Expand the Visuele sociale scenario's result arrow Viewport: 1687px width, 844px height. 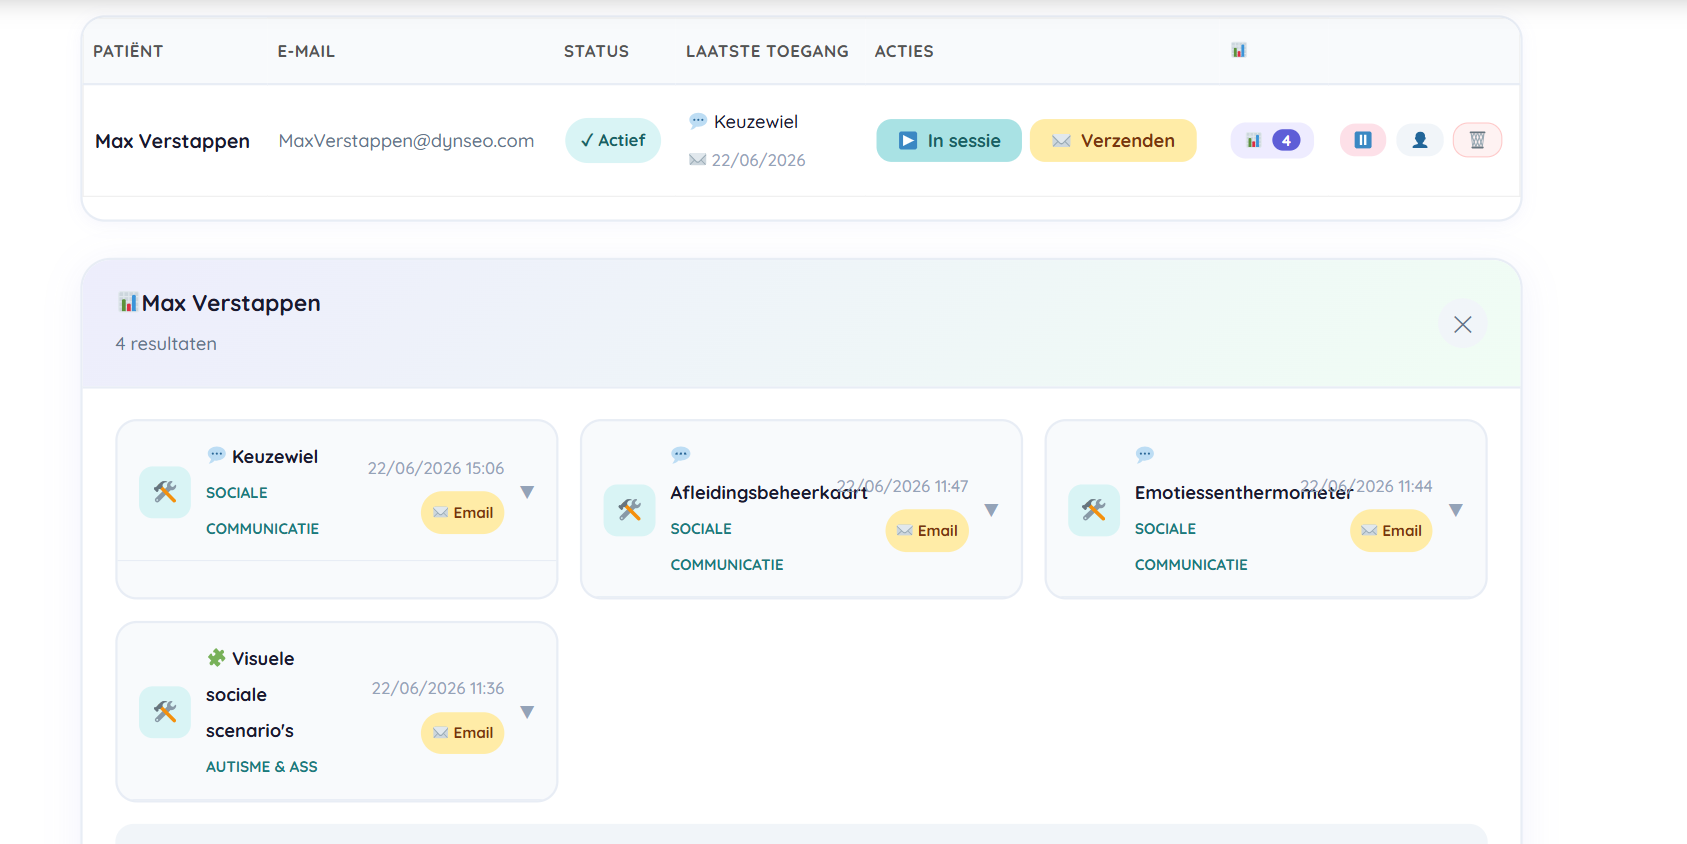click(527, 712)
